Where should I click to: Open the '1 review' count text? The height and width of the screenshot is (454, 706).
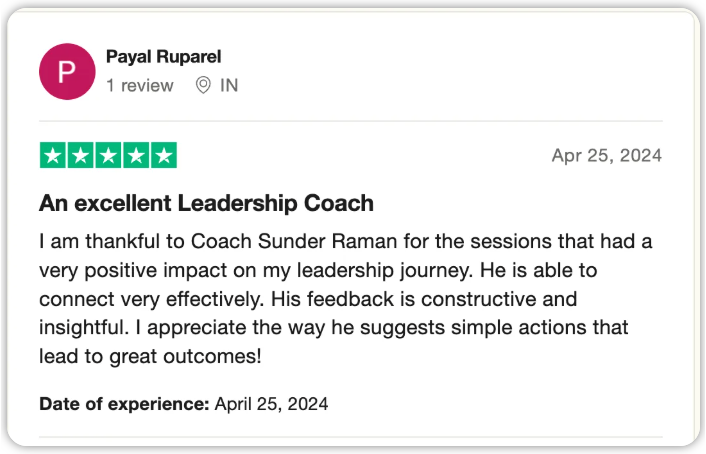140,85
